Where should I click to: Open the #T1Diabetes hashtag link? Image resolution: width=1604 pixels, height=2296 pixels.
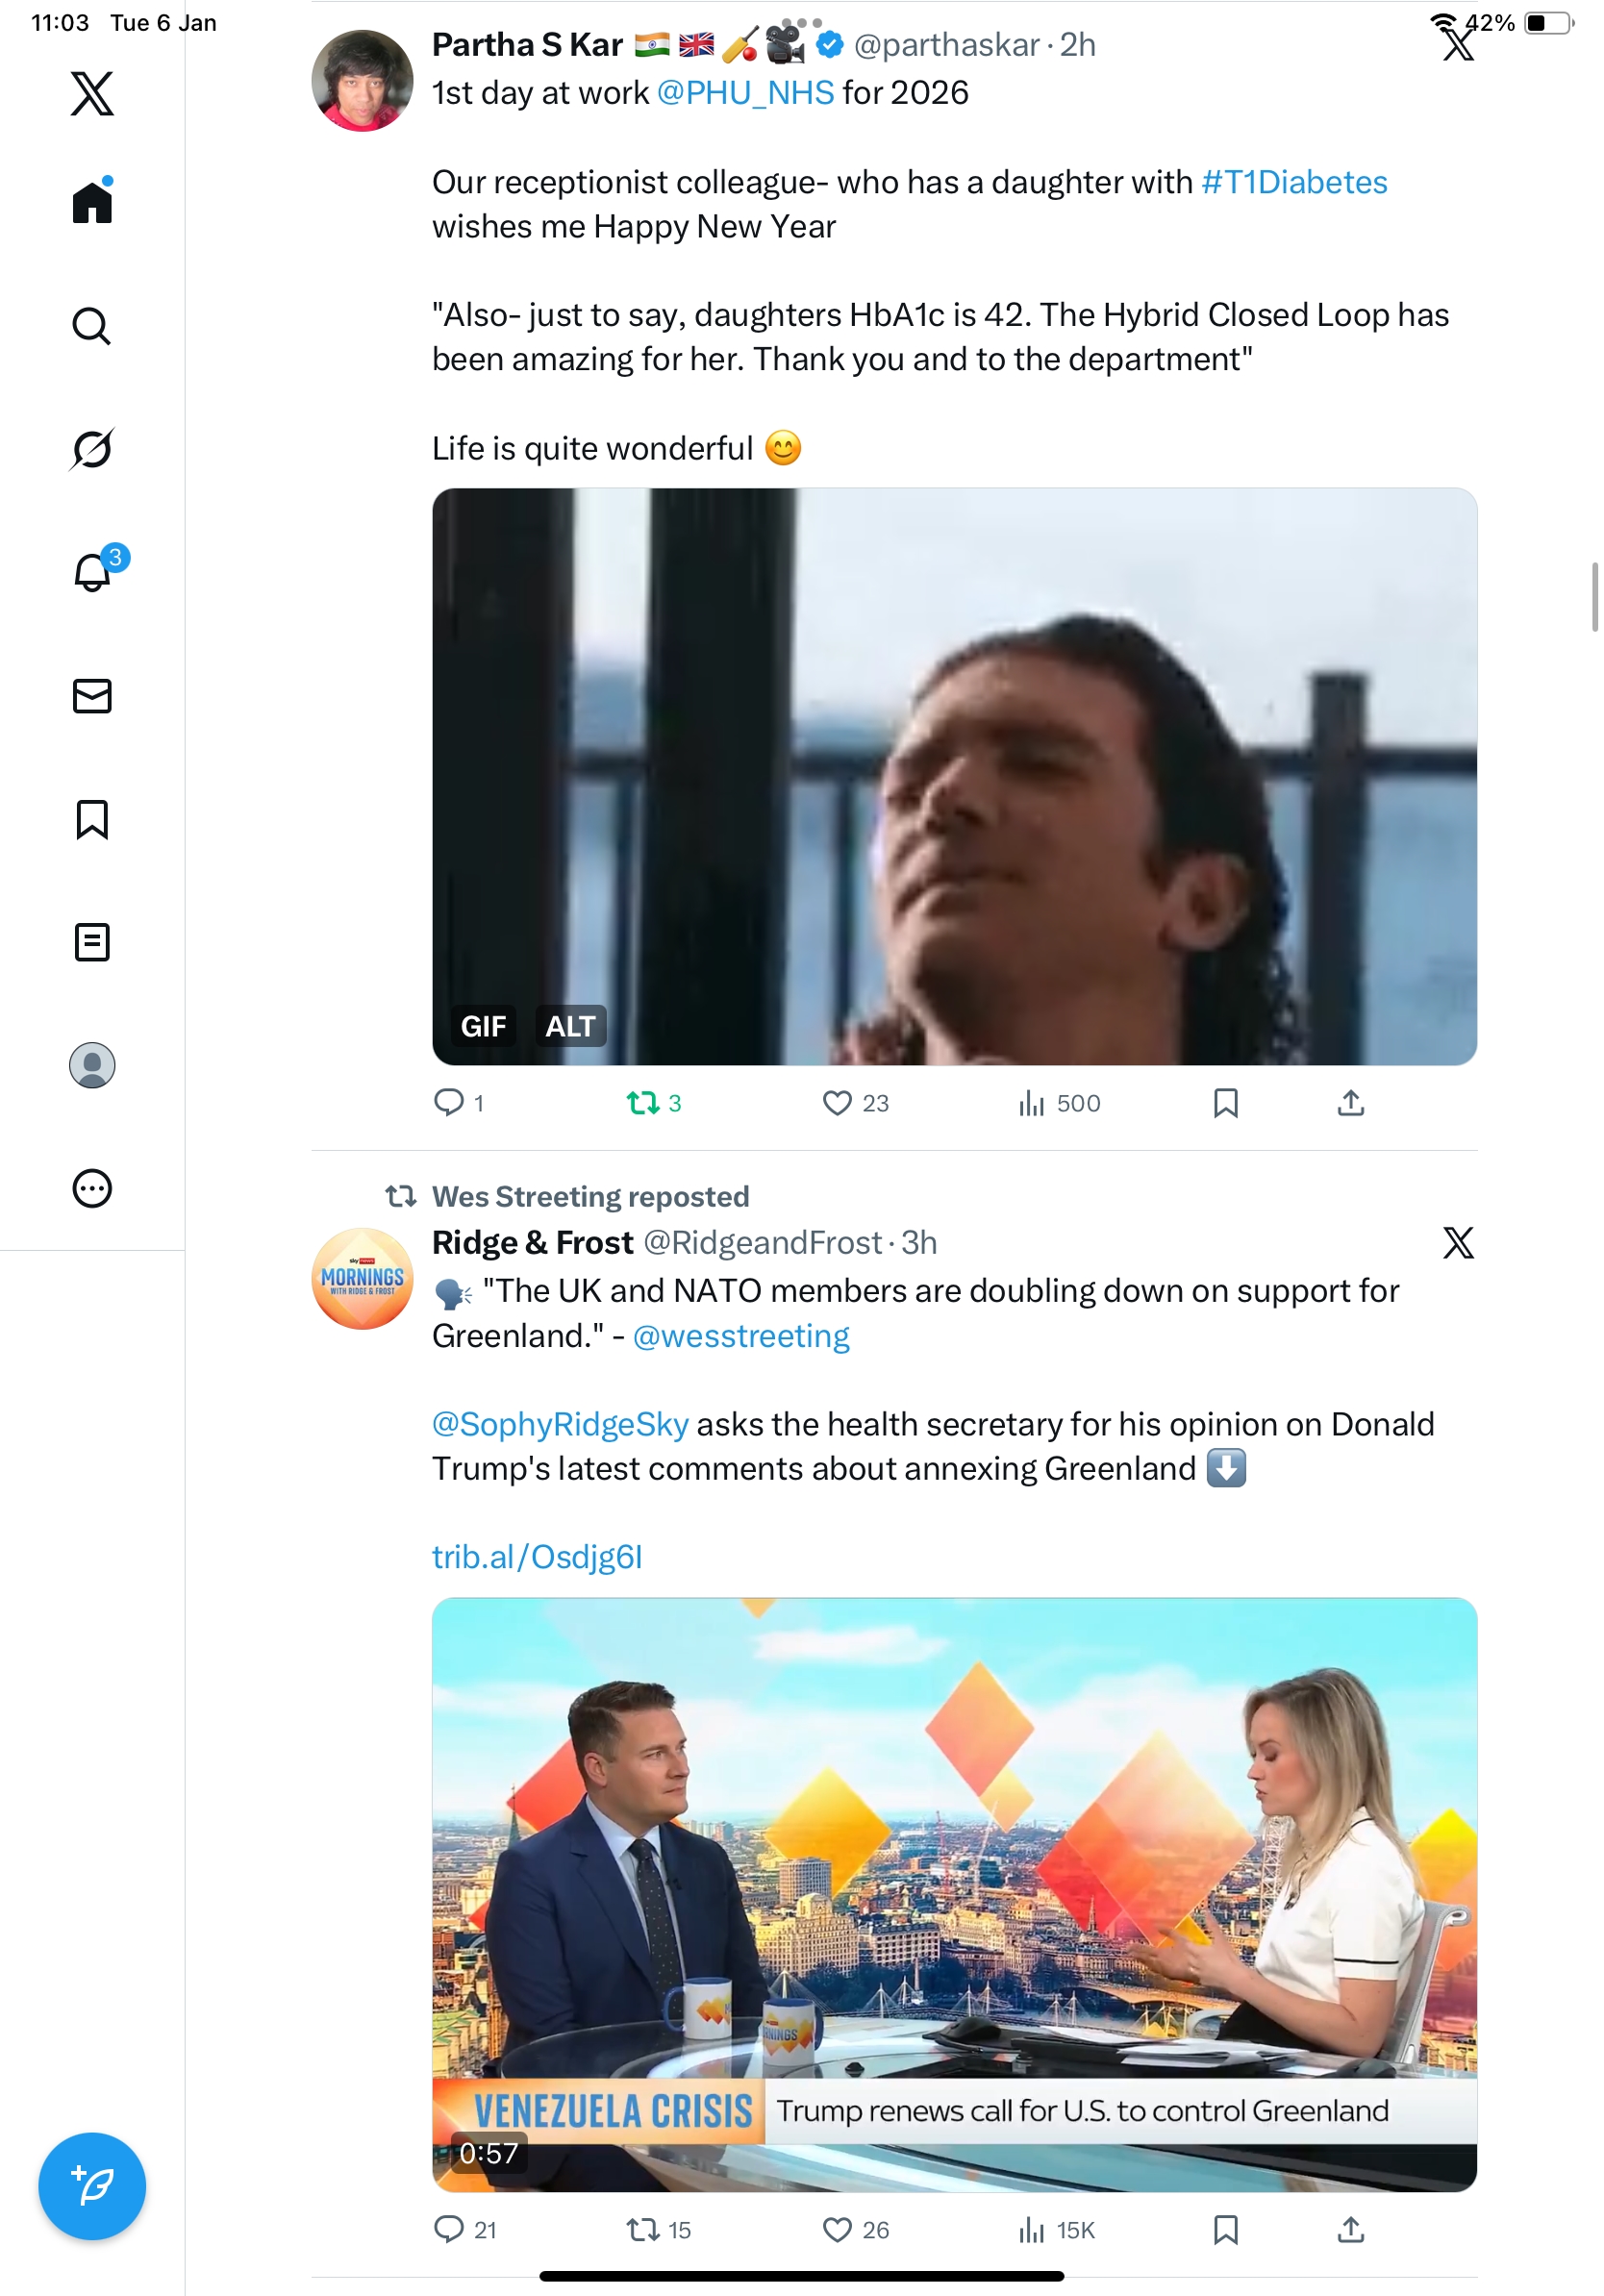point(1294,182)
